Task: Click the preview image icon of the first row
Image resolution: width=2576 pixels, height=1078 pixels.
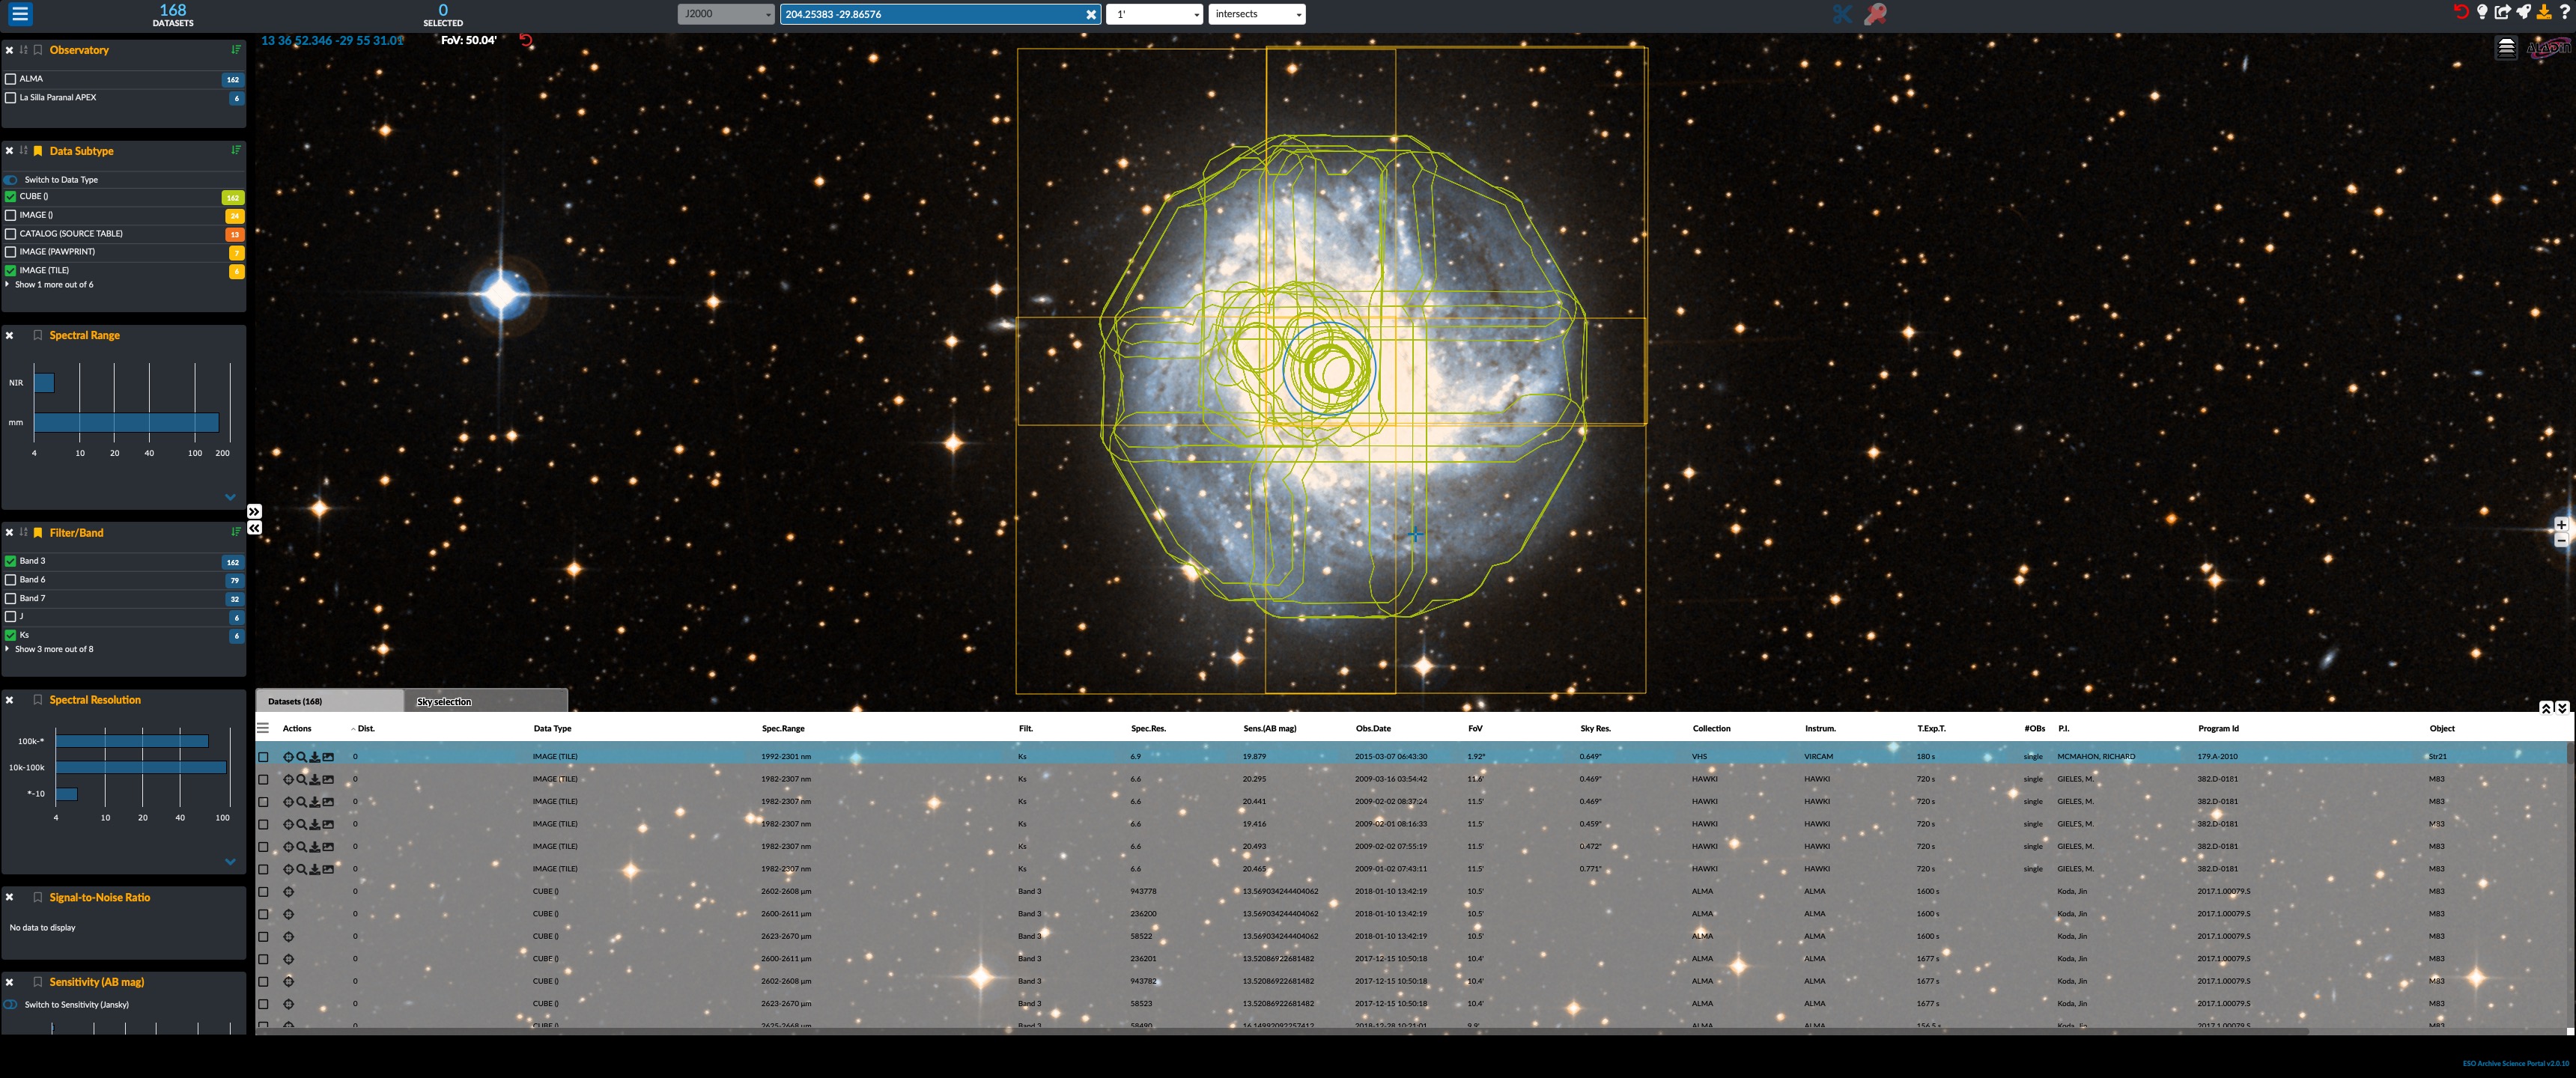Action: coord(328,757)
